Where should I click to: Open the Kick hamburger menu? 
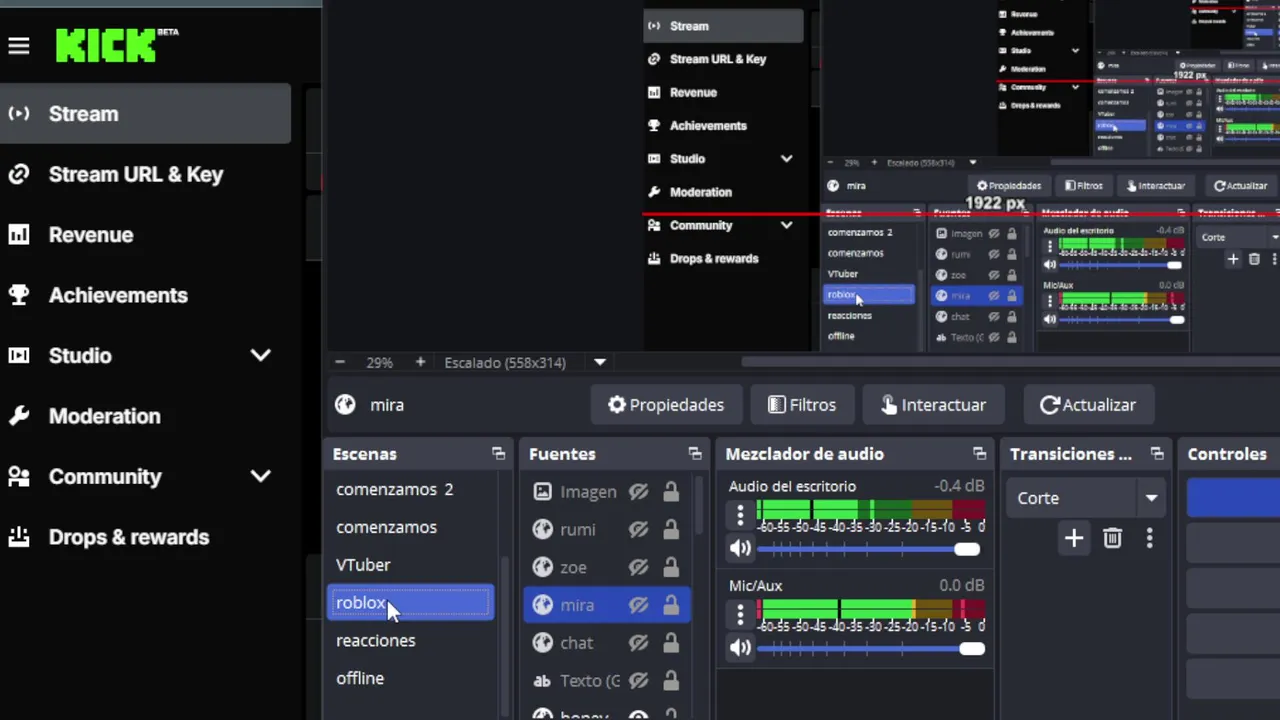point(18,46)
